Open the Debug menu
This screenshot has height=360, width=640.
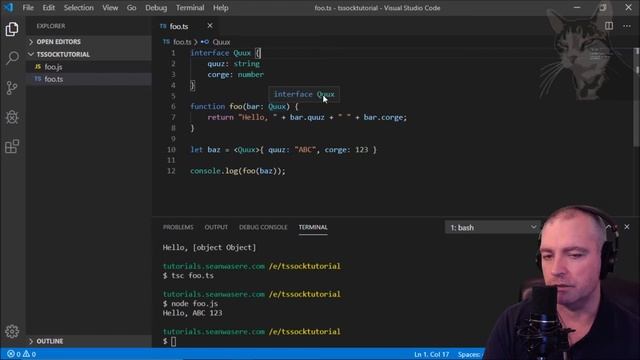point(156,8)
